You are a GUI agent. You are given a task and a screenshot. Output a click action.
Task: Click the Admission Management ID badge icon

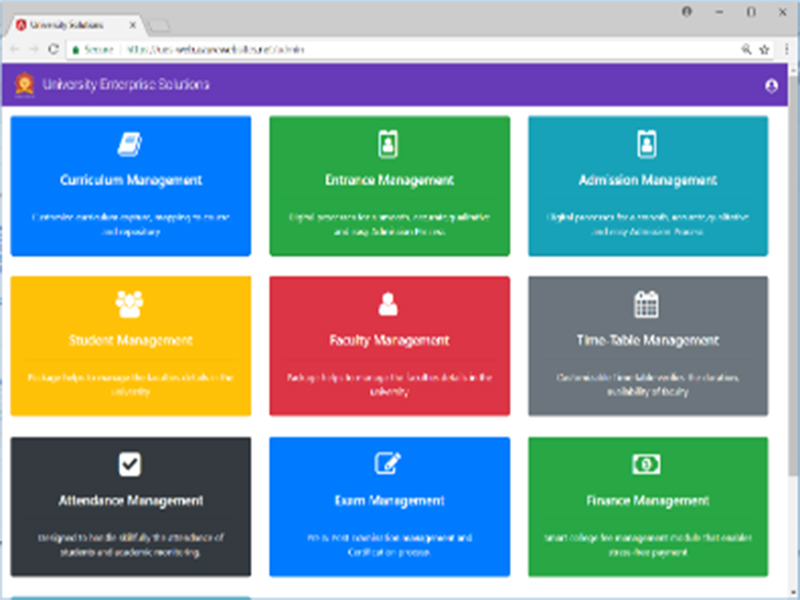pos(647,144)
